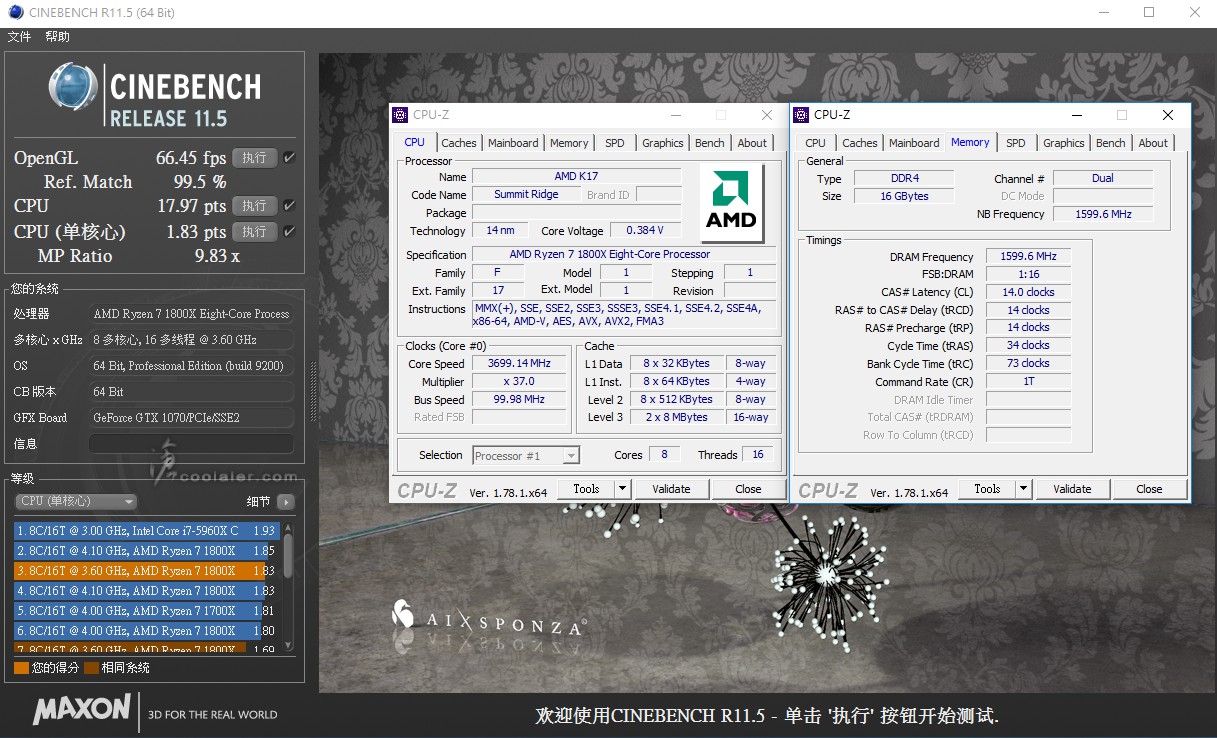Click the 处理器 processor name field

point(191,314)
